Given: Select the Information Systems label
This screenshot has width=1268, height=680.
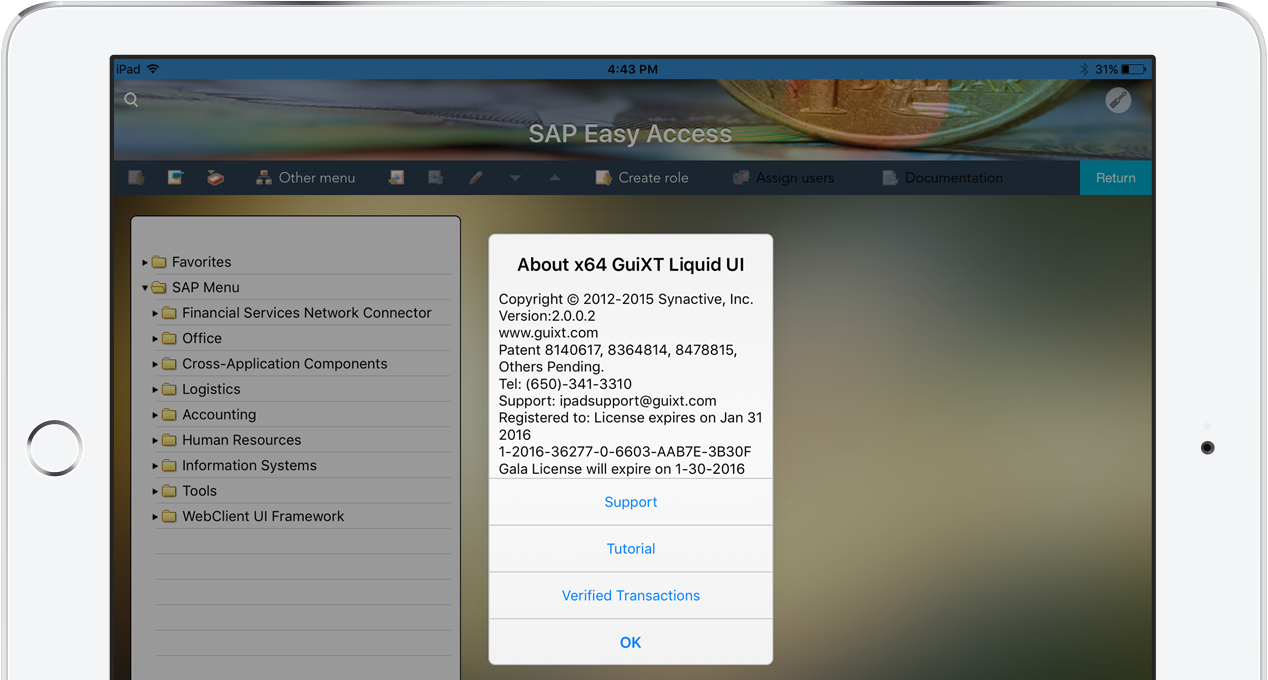Looking at the screenshot, I should pos(249,465).
